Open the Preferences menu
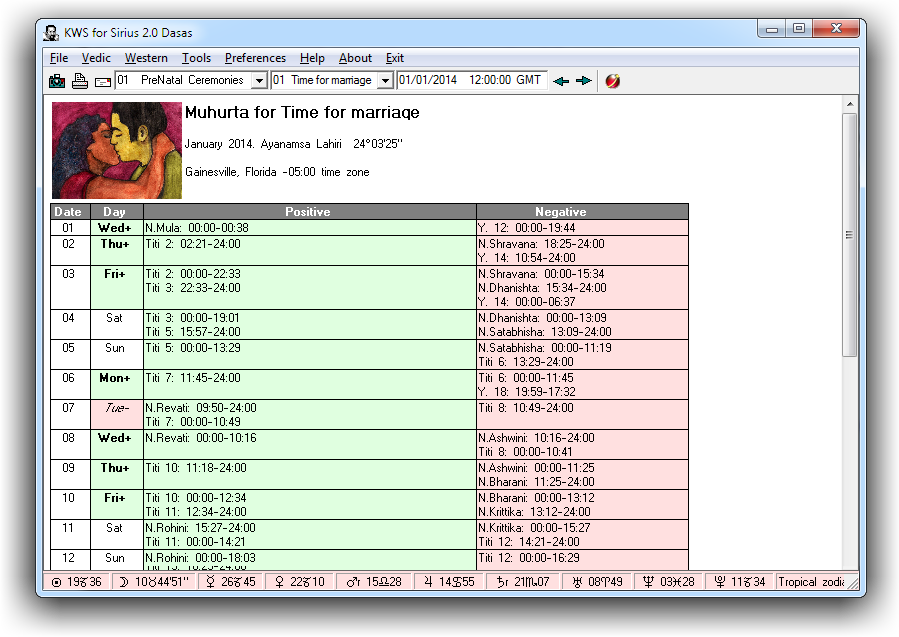 255,58
